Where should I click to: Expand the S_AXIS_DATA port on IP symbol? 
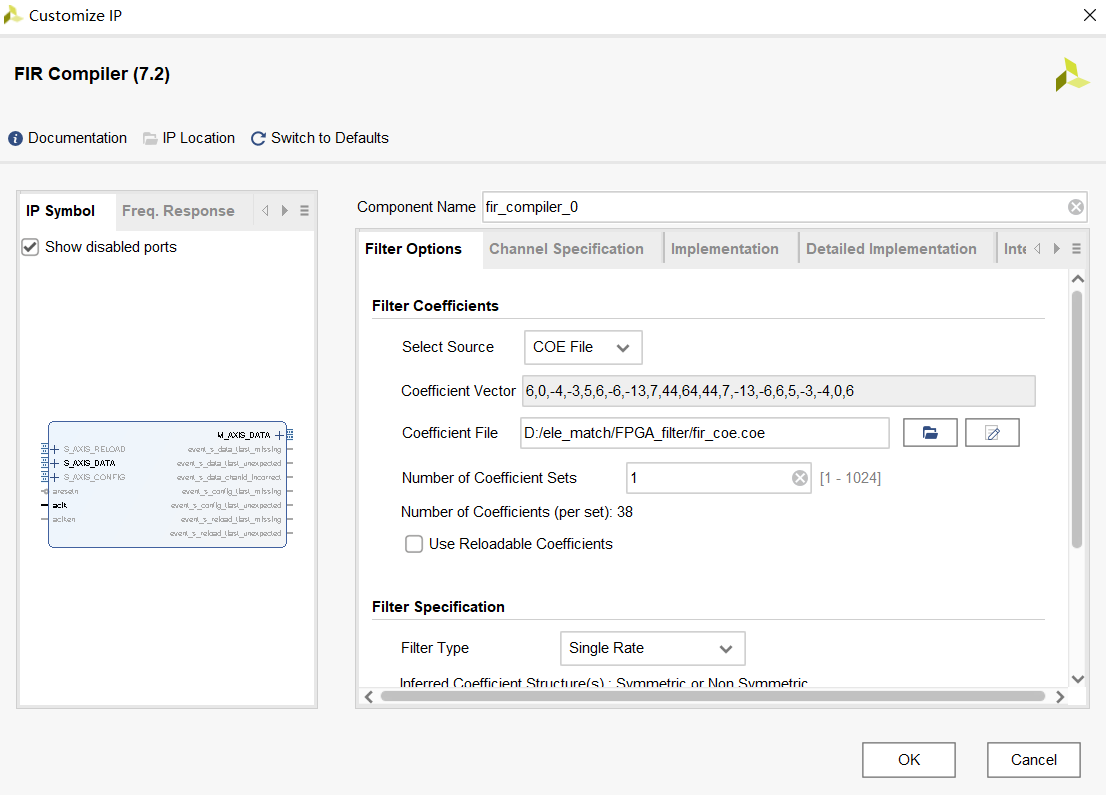pyautogui.click(x=55, y=463)
